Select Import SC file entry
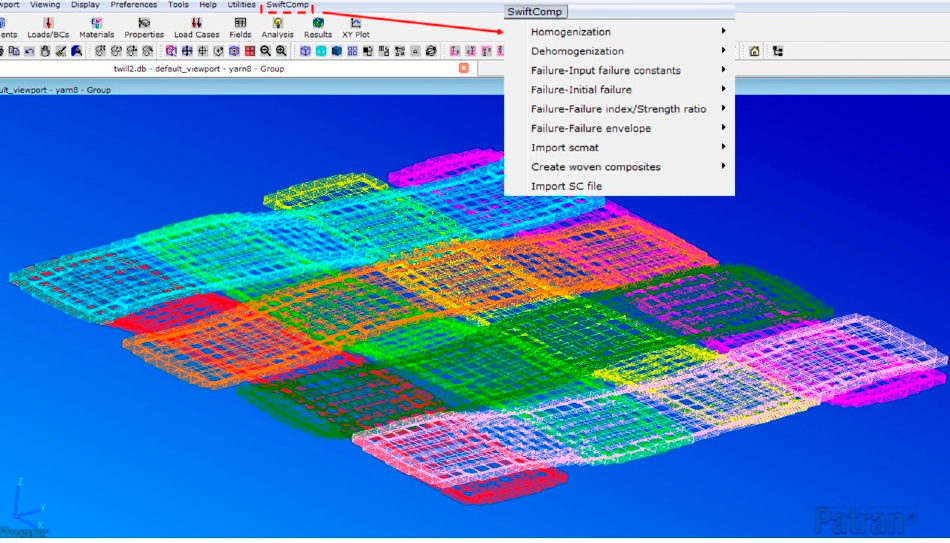This screenshot has height=543, width=950. (x=566, y=186)
